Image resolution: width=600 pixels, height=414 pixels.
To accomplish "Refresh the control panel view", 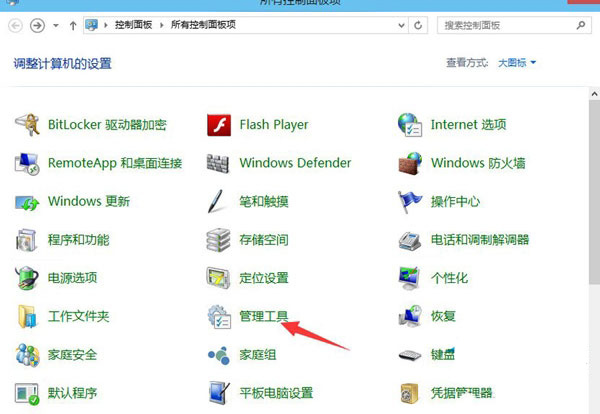I will pyautogui.click(x=418, y=26).
